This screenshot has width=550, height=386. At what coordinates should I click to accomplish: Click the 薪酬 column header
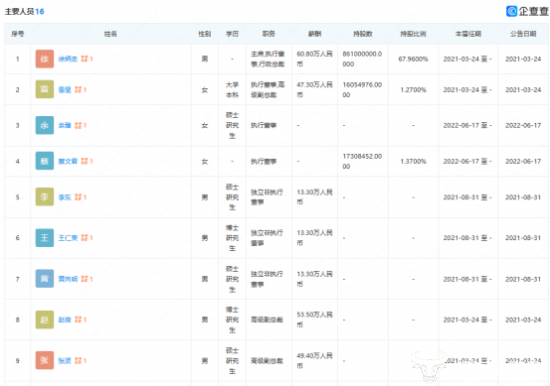tap(315, 34)
